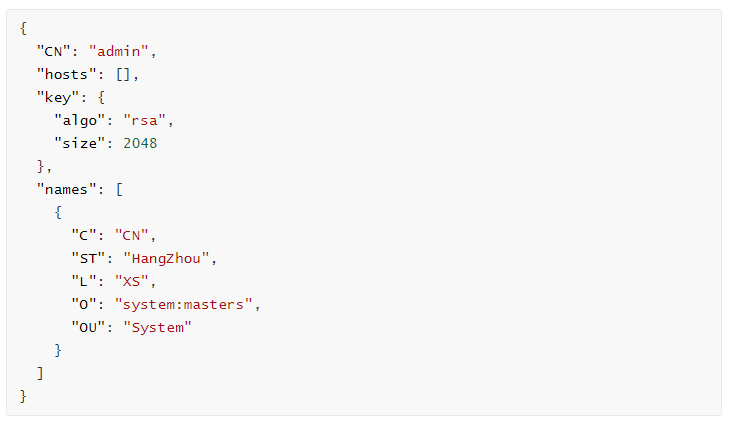
Task: Click the "OU" key name
Action: (88, 328)
